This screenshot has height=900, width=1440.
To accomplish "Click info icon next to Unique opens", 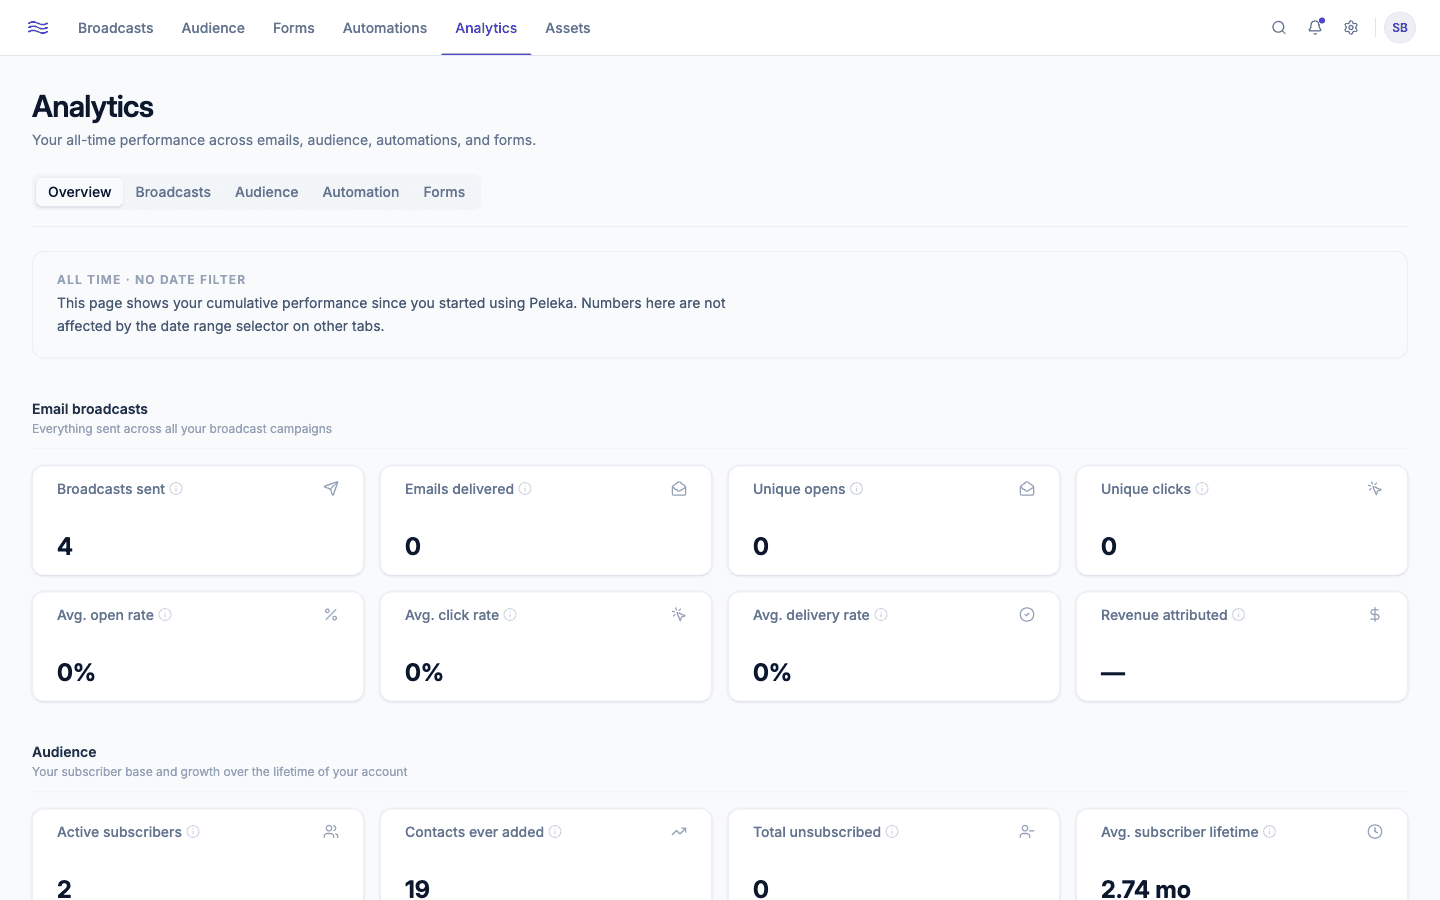I will coord(857,489).
